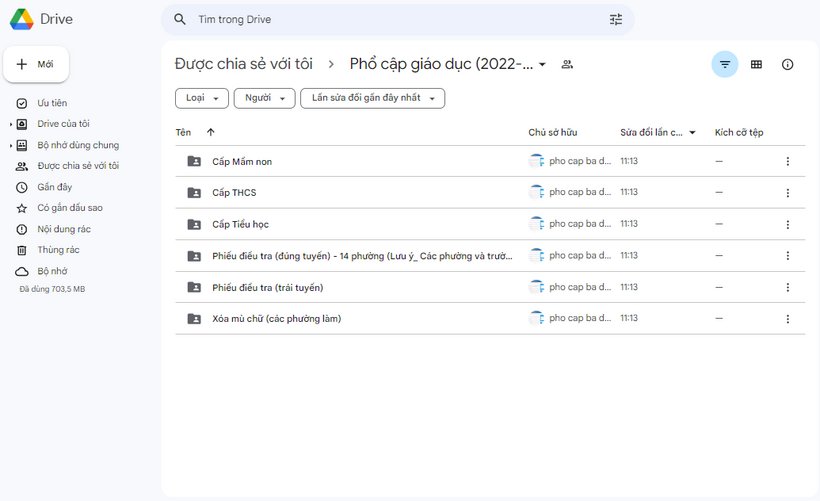Open more actions for Cấp THCS

click(788, 193)
